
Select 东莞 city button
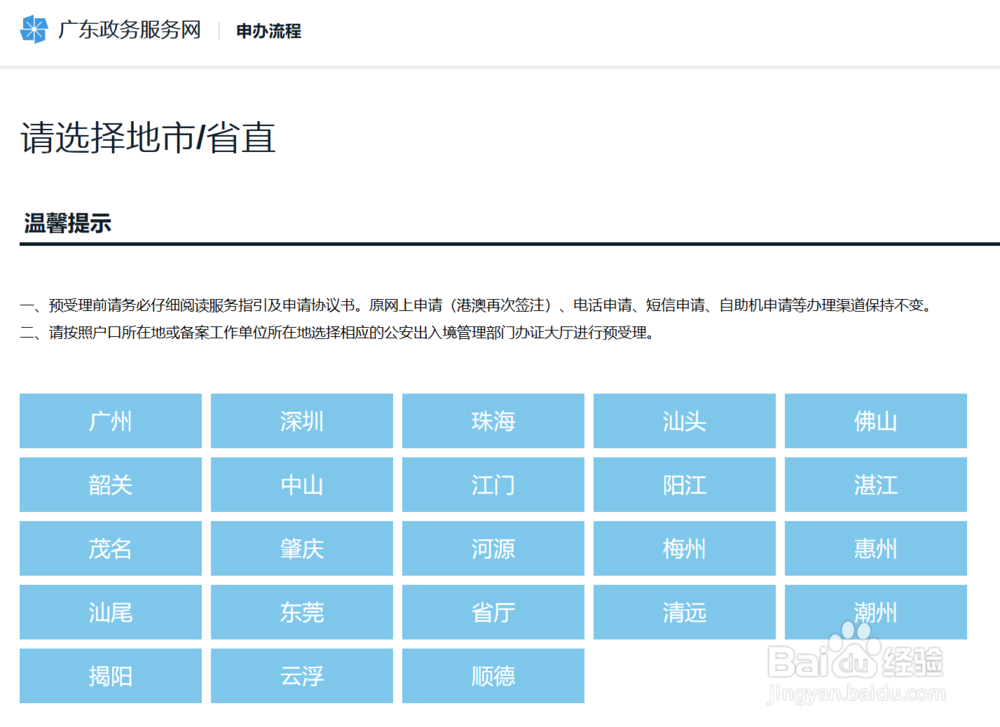coord(301,612)
